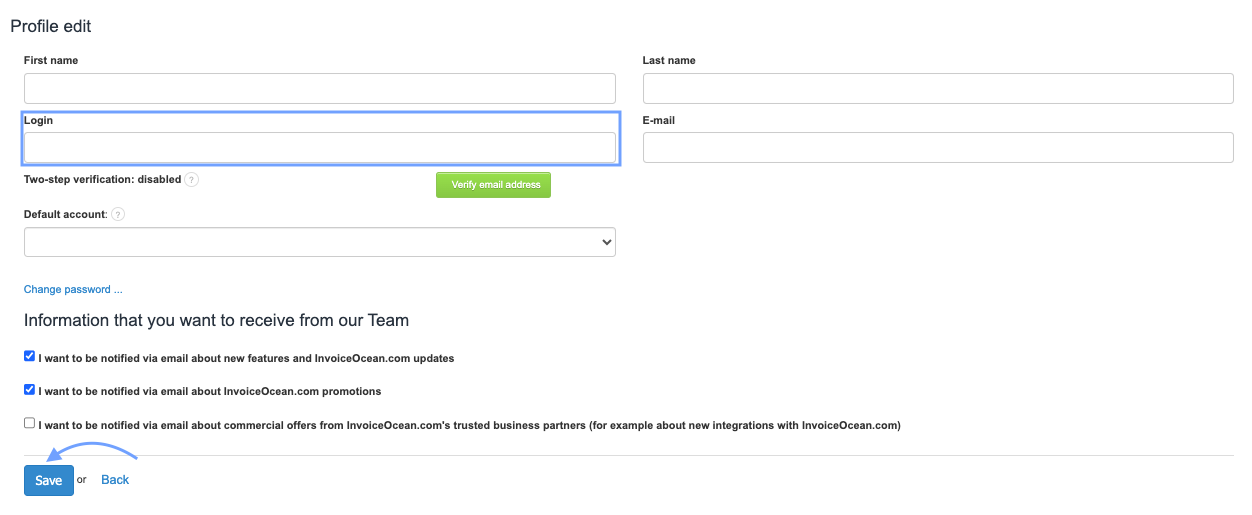1252x515 pixels.
Task: Click into the Last name input box
Action: click(937, 88)
